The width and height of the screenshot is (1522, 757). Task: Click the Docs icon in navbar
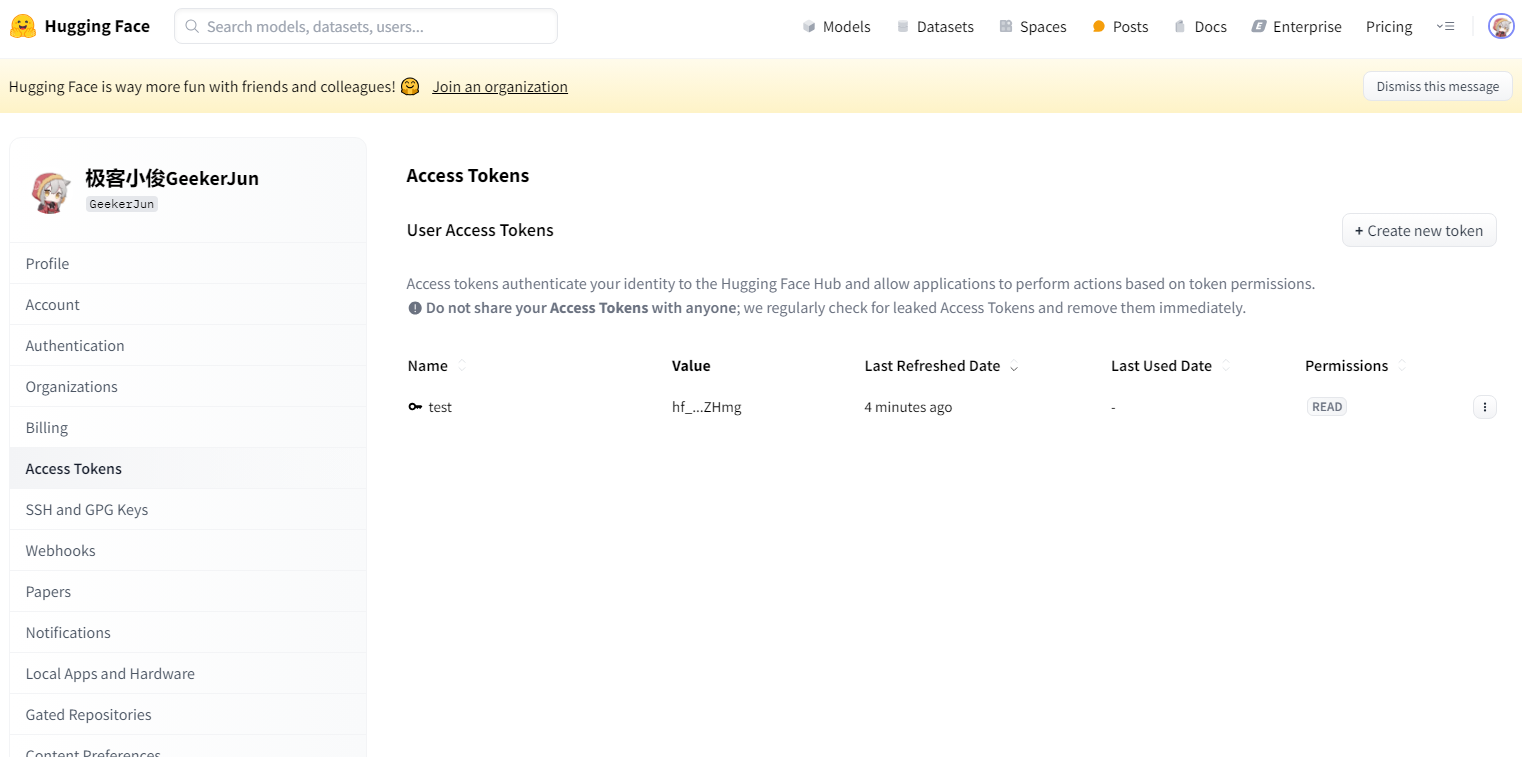1180,27
